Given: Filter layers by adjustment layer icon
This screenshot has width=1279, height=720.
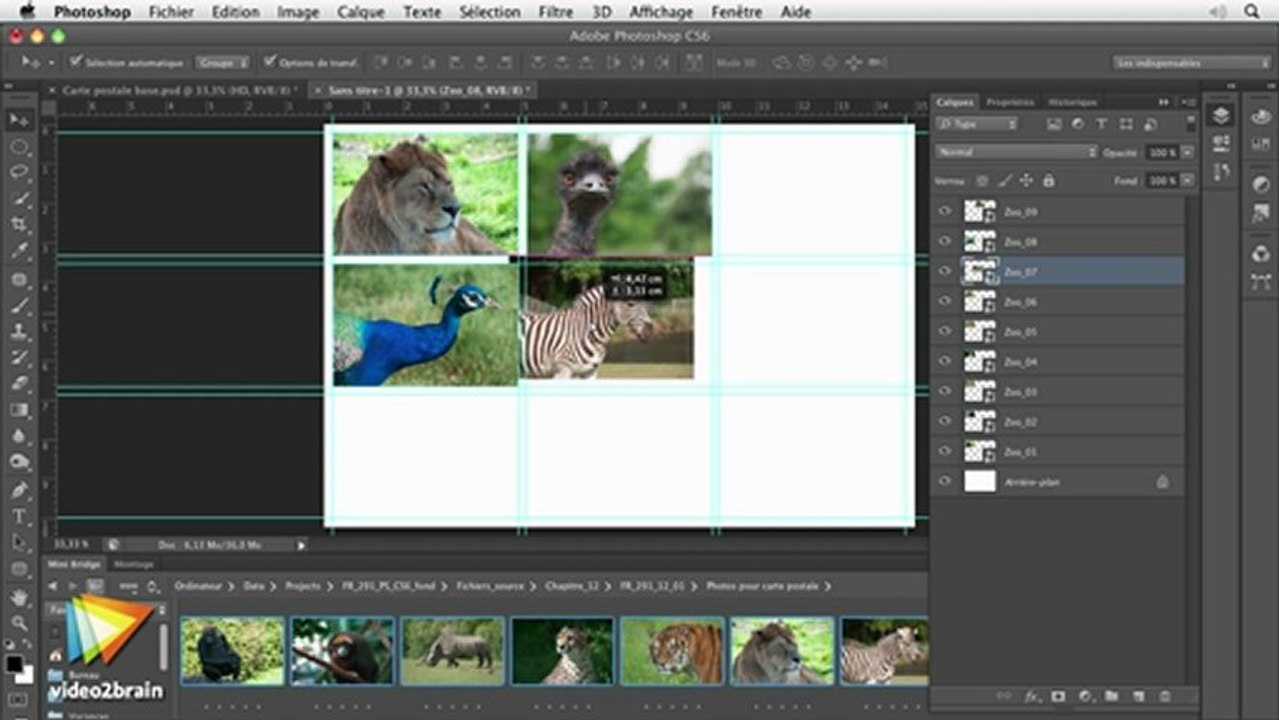Looking at the screenshot, I should point(1077,124).
